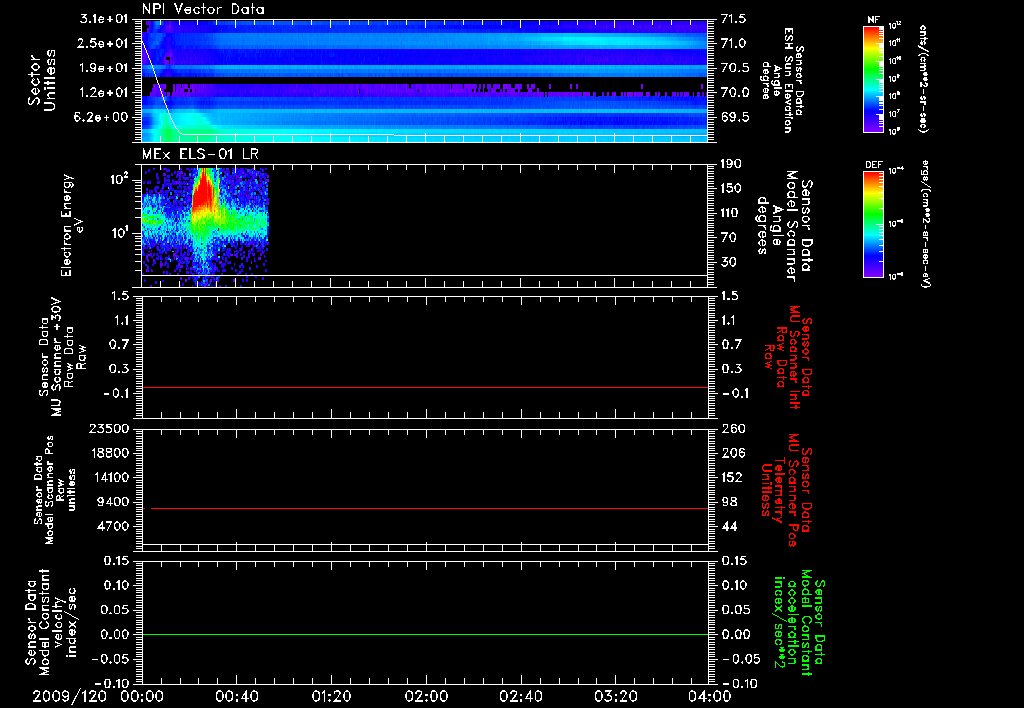Click the '110' scanner angle tick
1024x708 pixels.
point(731,213)
